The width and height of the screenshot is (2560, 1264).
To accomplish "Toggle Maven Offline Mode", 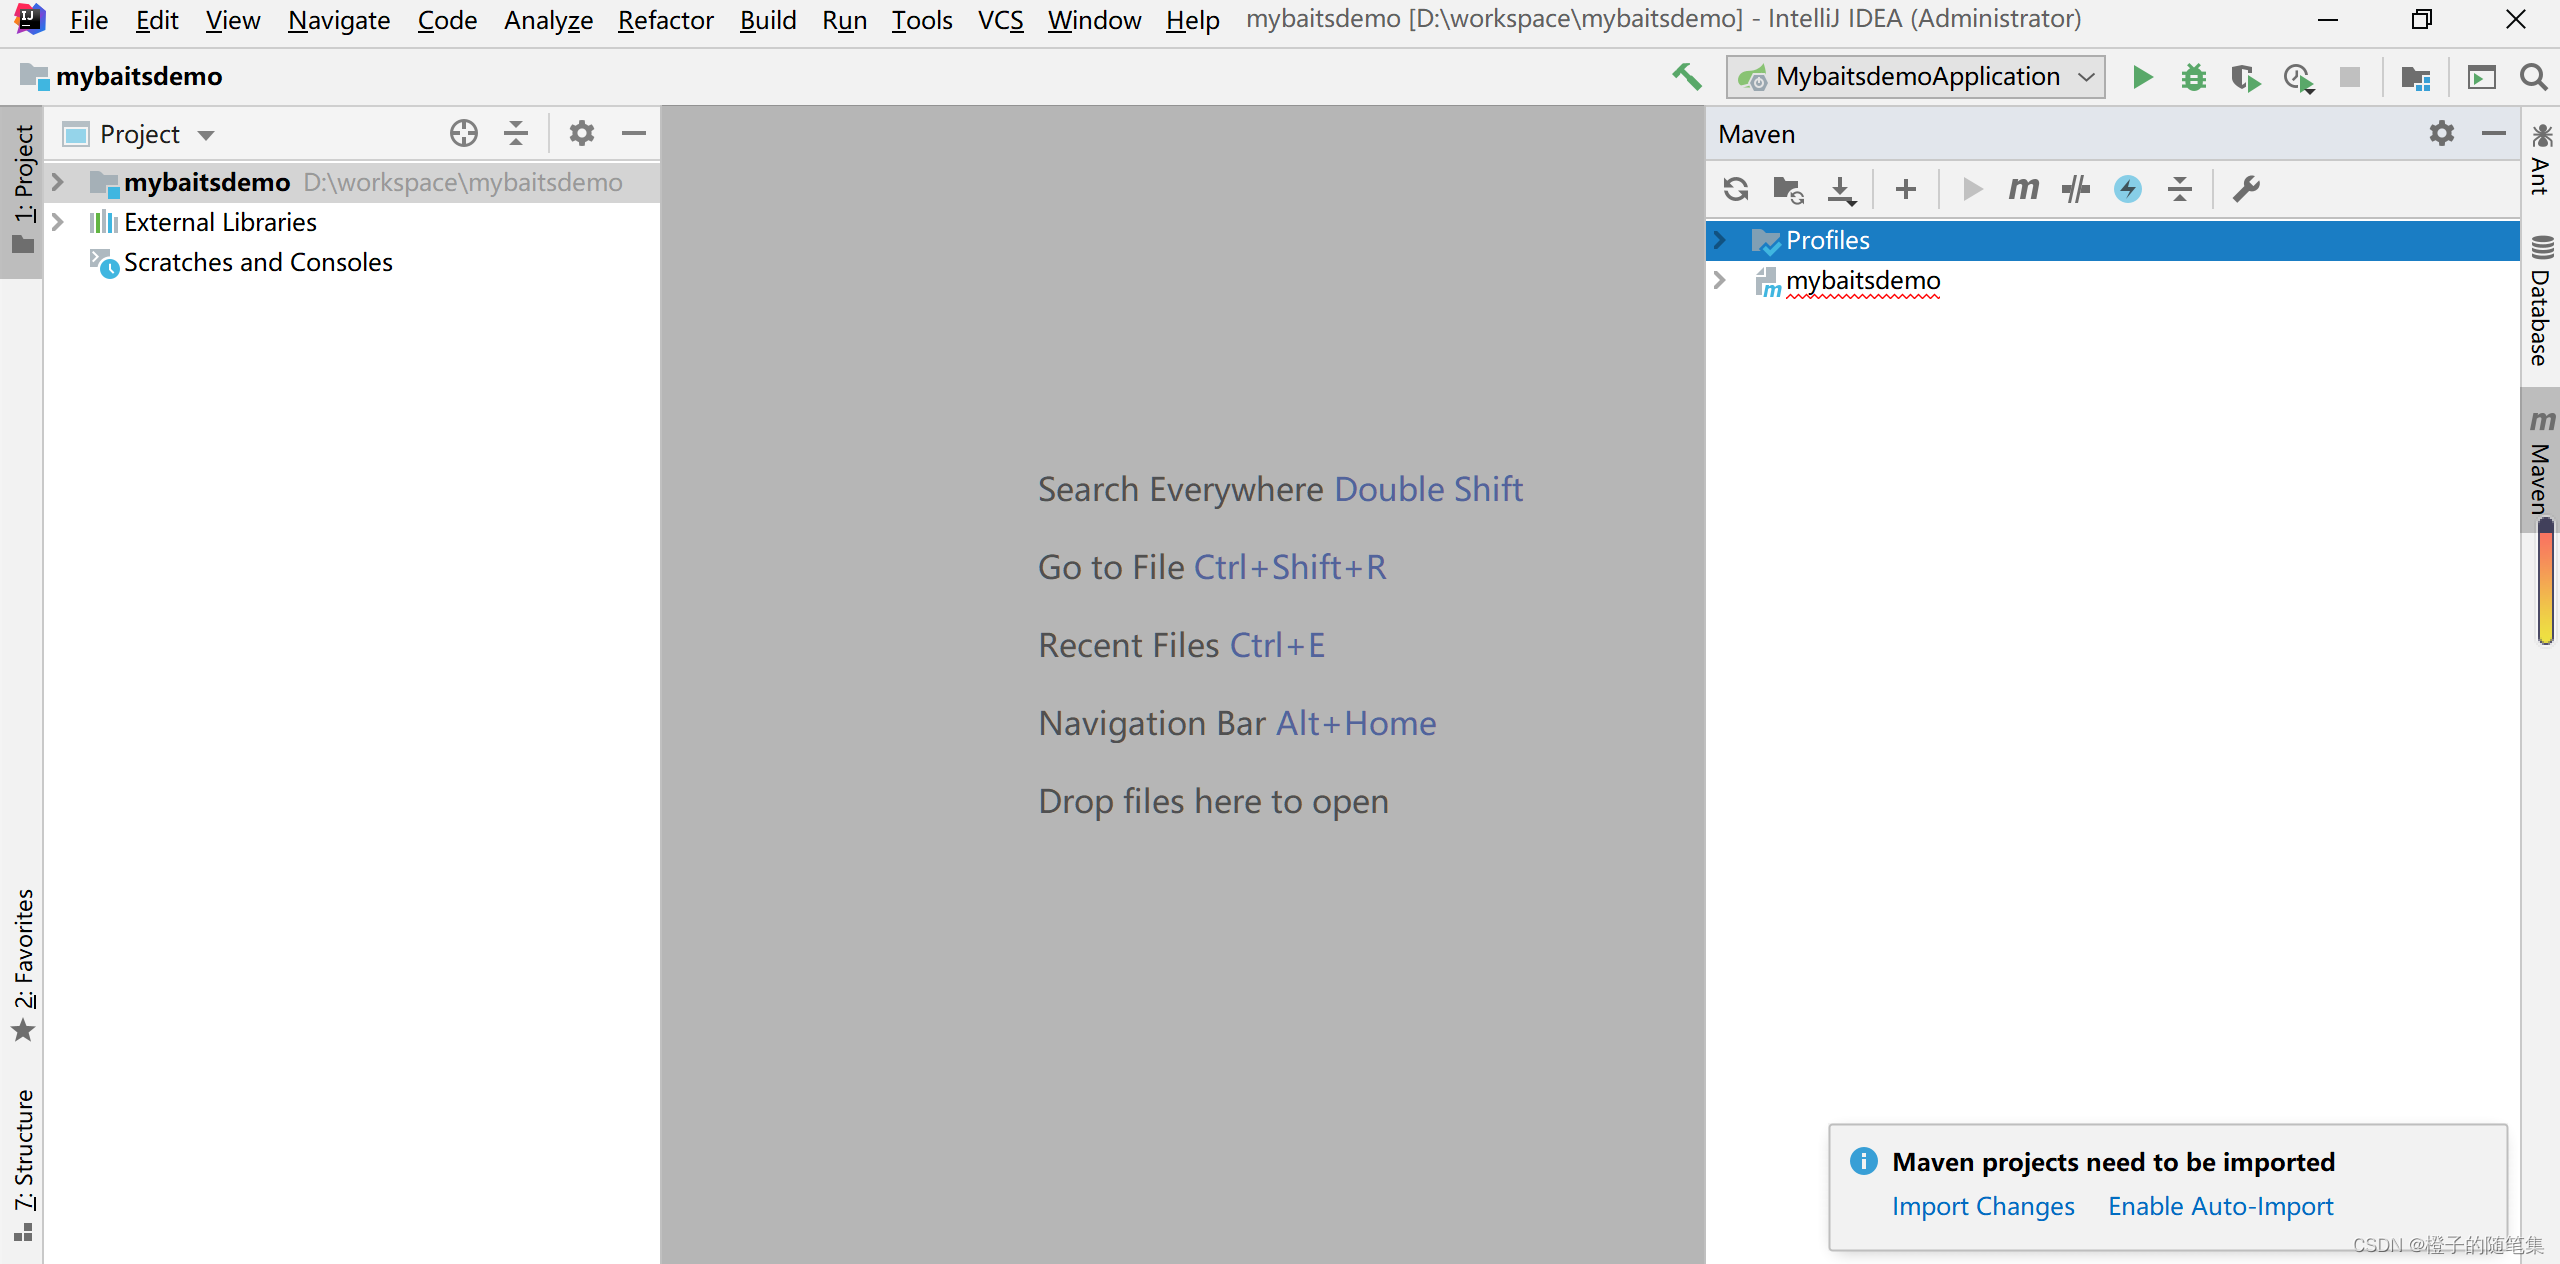I will (x=2076, y=189).
